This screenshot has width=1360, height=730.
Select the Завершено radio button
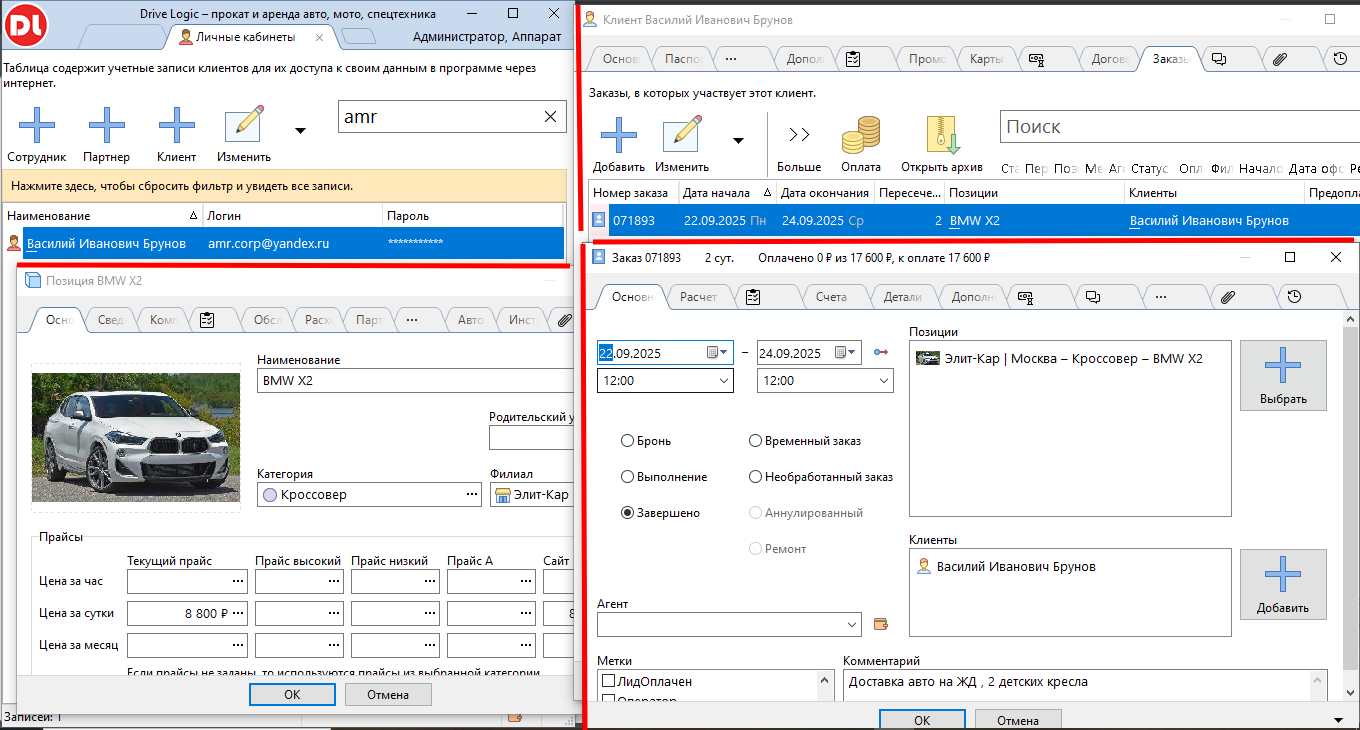(627, 513)
